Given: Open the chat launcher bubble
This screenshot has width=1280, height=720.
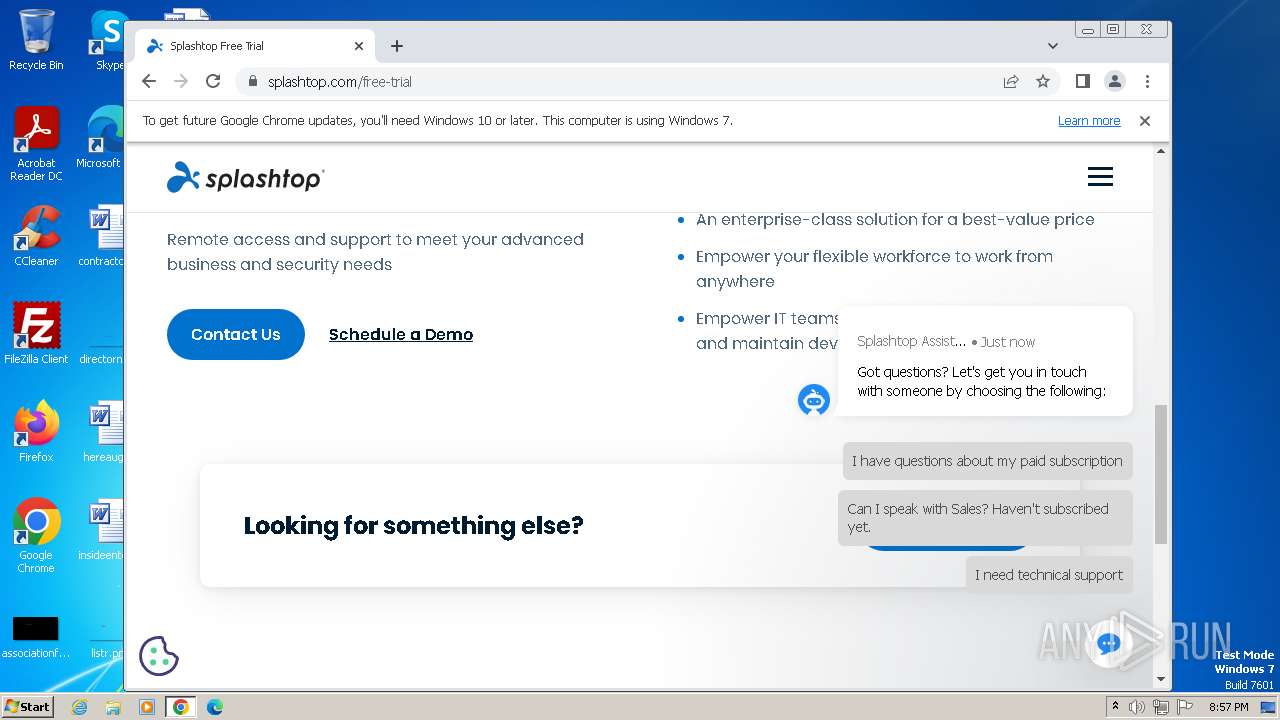Looking at the screenshot, I should point(1108,645).
